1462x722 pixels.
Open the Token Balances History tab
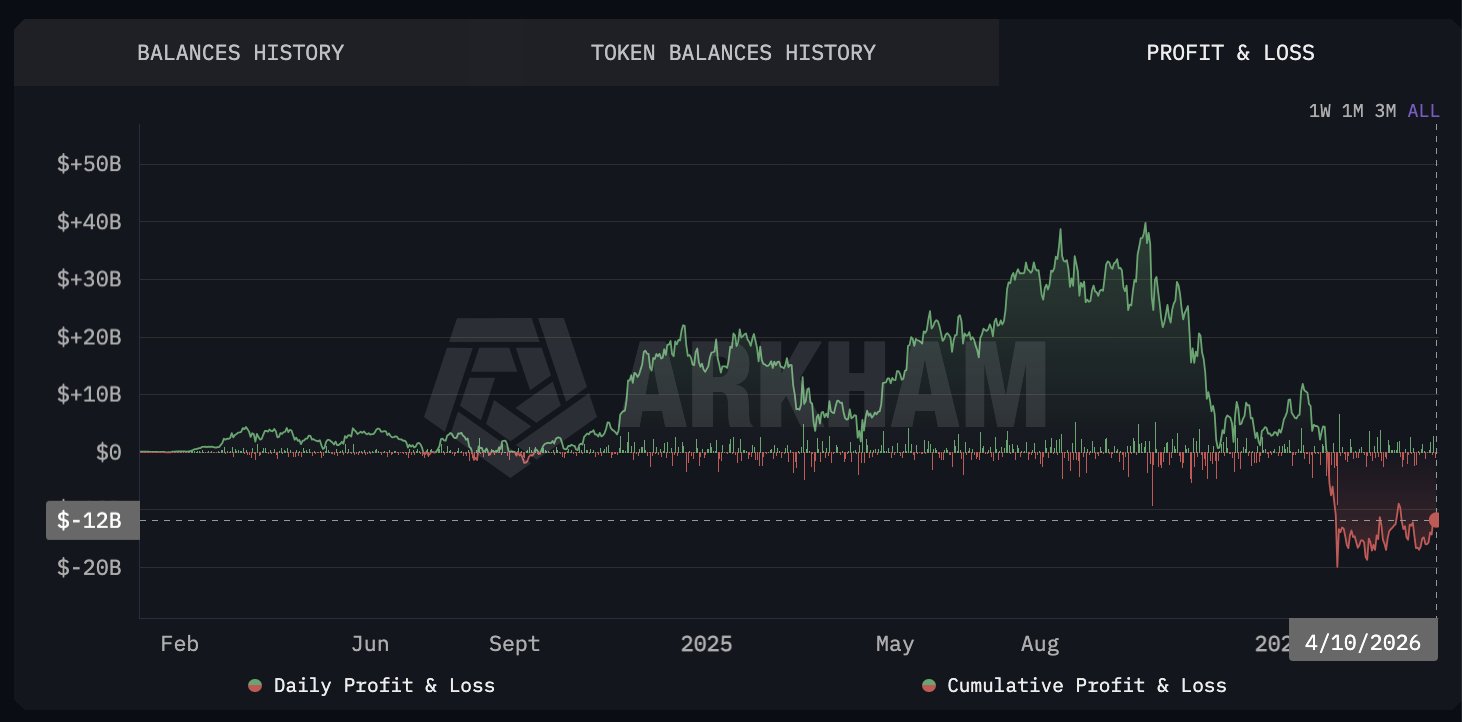point(733,52)
